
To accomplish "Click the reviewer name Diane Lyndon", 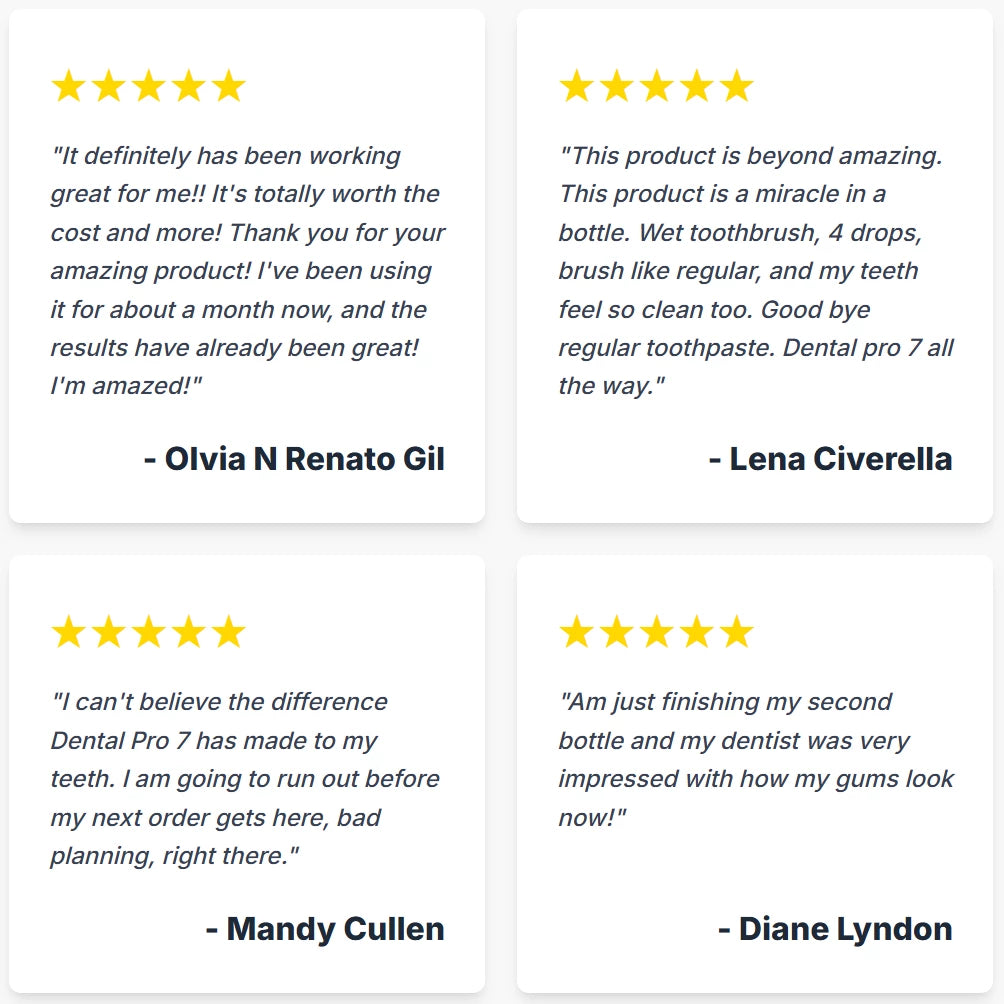I will [x=835, y=929].
